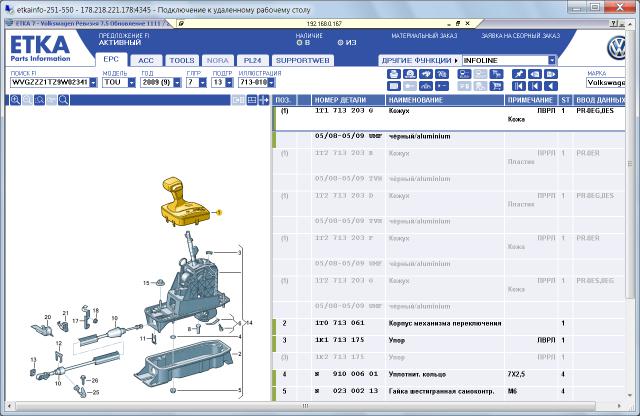Open the ГЛГР dropdown showing 7

(203, 82)
